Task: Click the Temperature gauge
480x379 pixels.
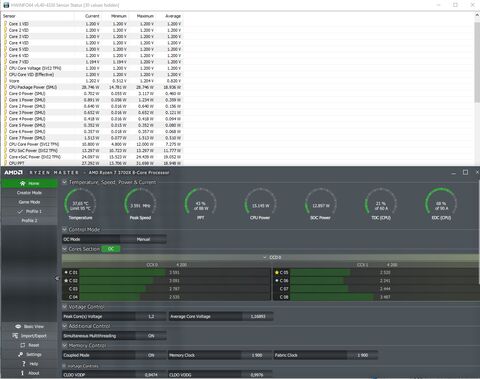Action: click(x=80, y=204)
